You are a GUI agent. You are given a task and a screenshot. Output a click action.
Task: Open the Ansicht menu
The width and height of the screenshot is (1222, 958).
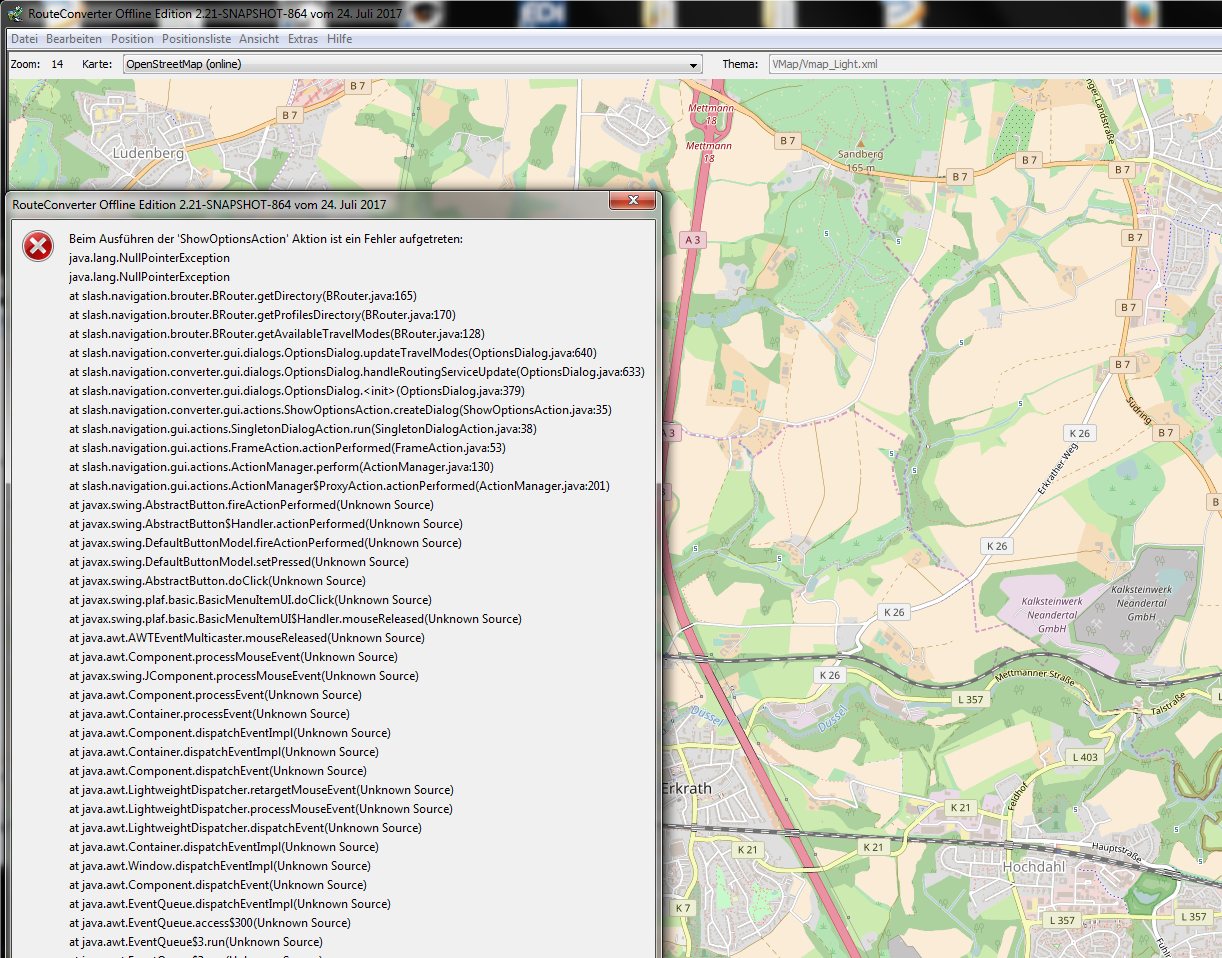click(x=259, y=39)
